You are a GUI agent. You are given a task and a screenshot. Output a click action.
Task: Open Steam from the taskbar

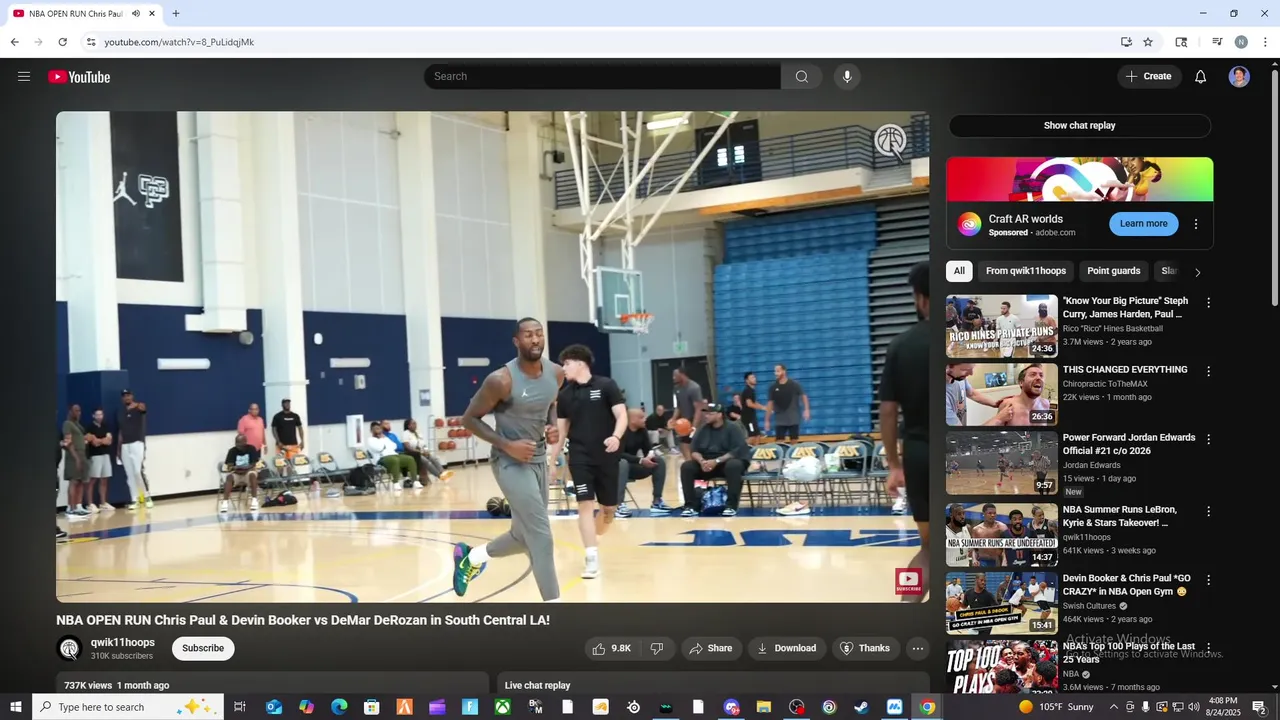861,707
